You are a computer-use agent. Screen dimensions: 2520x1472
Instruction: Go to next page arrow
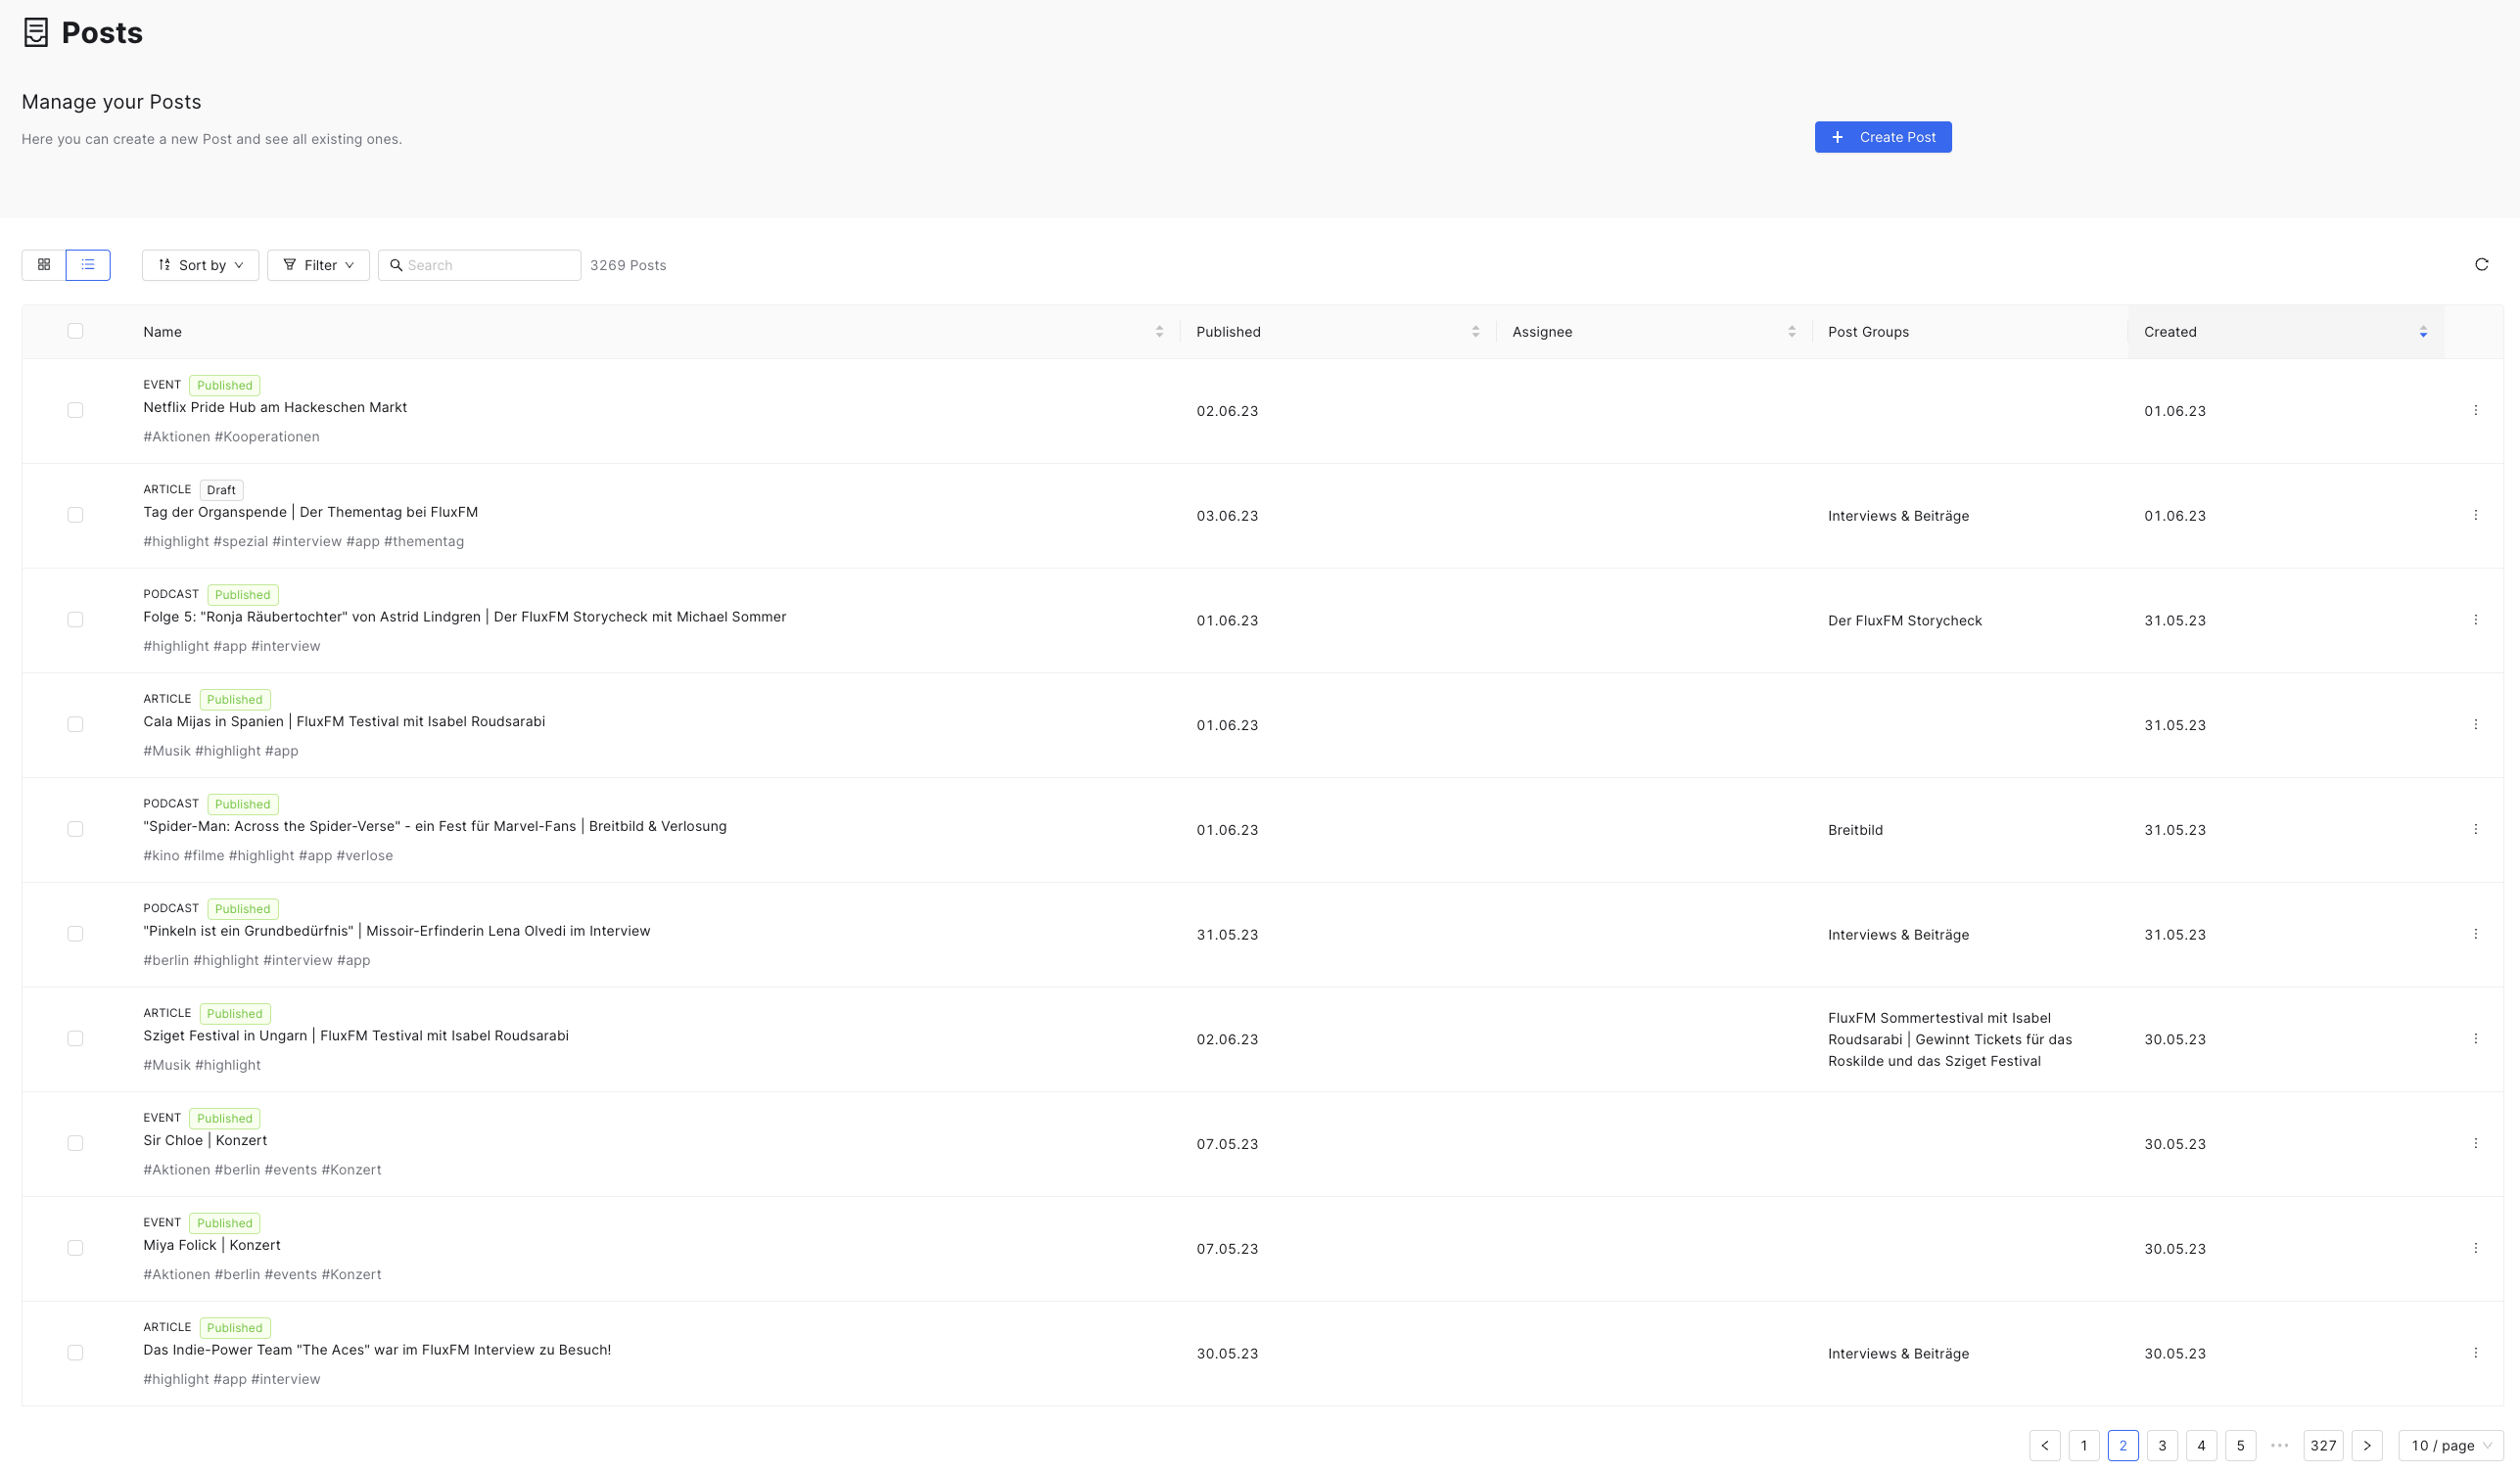pyautogui.click(x=2367, y=1446)
